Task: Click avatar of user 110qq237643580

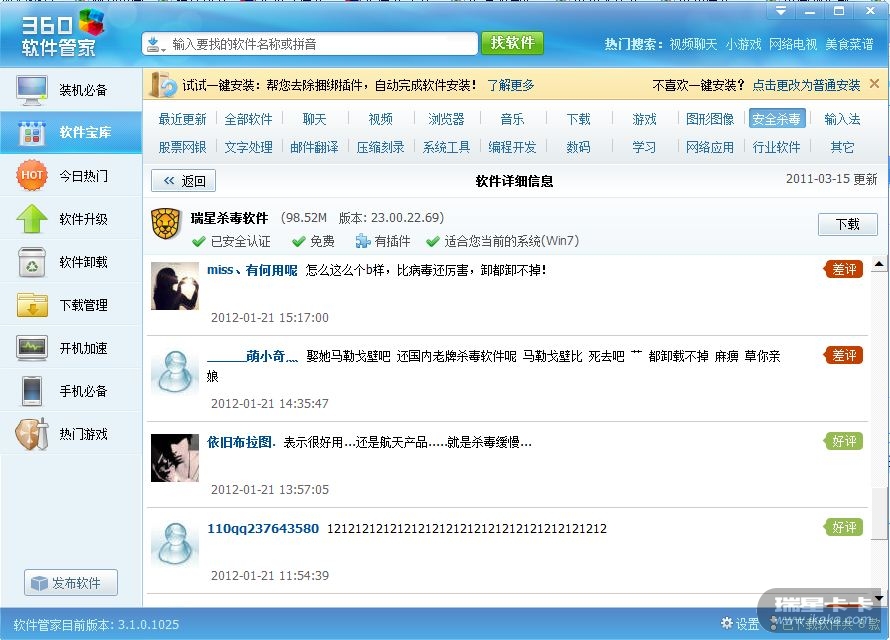Action: [175, 544]
